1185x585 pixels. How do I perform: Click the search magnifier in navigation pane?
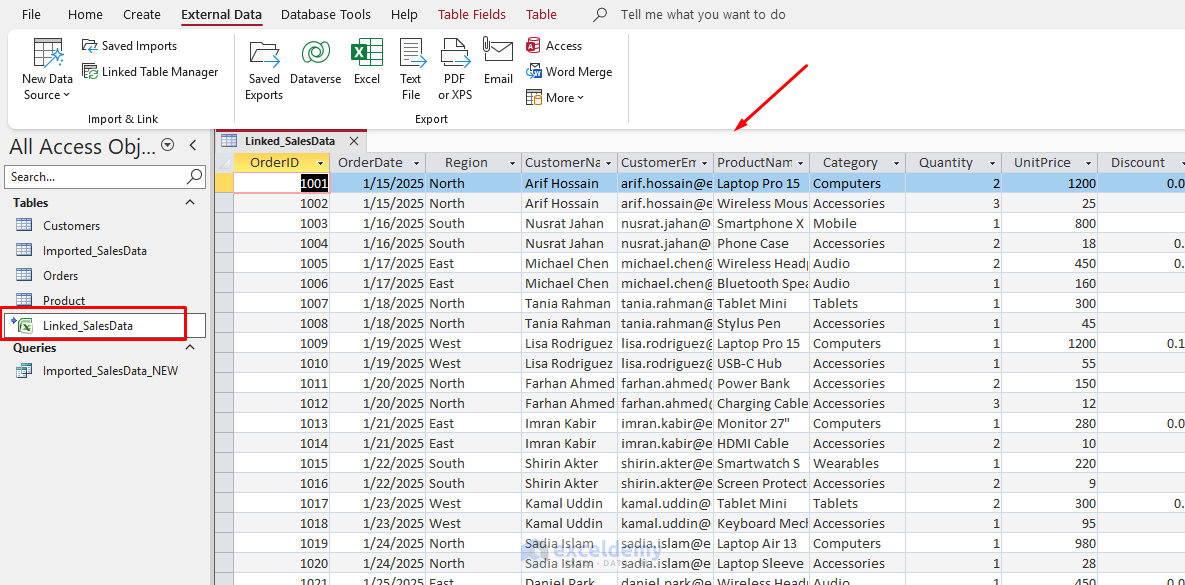coord(194,177)
